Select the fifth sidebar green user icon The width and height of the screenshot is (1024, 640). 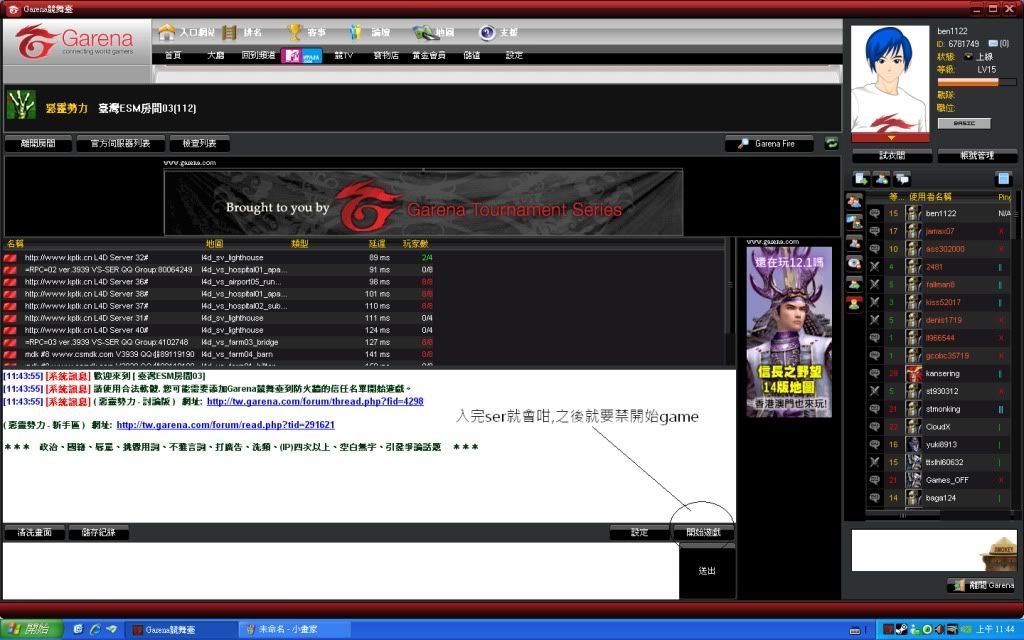854,283
